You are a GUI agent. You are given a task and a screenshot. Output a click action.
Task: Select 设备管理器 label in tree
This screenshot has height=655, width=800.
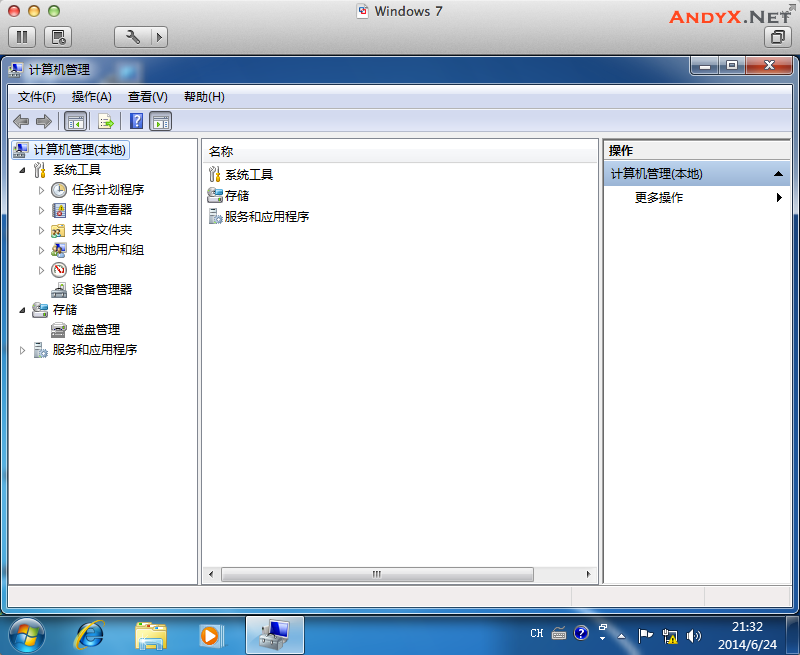[102, 290]
